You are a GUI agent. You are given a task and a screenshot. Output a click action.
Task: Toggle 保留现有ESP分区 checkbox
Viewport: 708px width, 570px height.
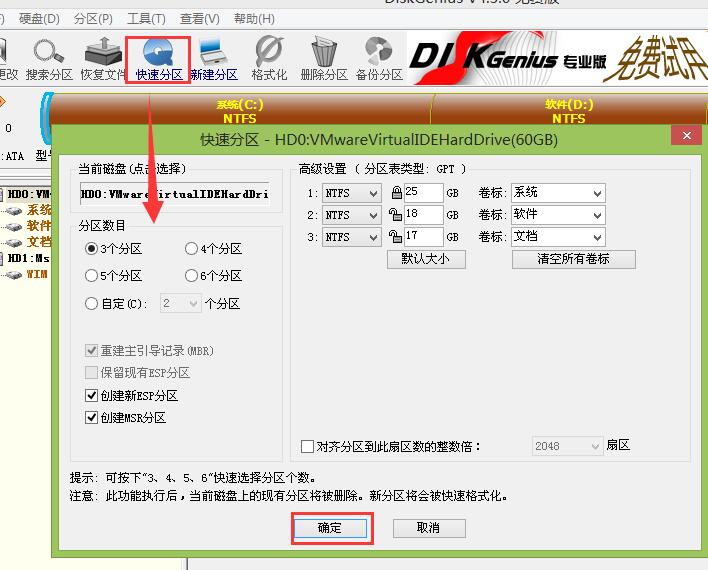click(x=91, y=373)
